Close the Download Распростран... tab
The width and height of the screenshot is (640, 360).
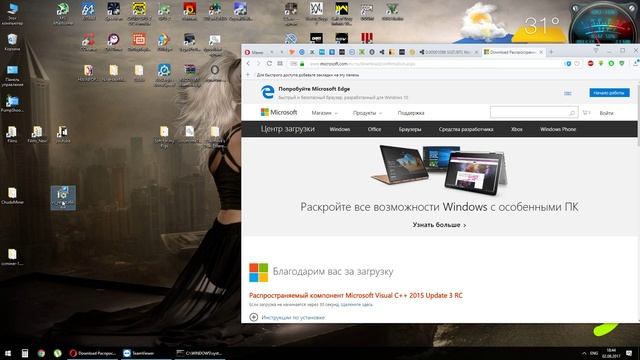(541, 52)
